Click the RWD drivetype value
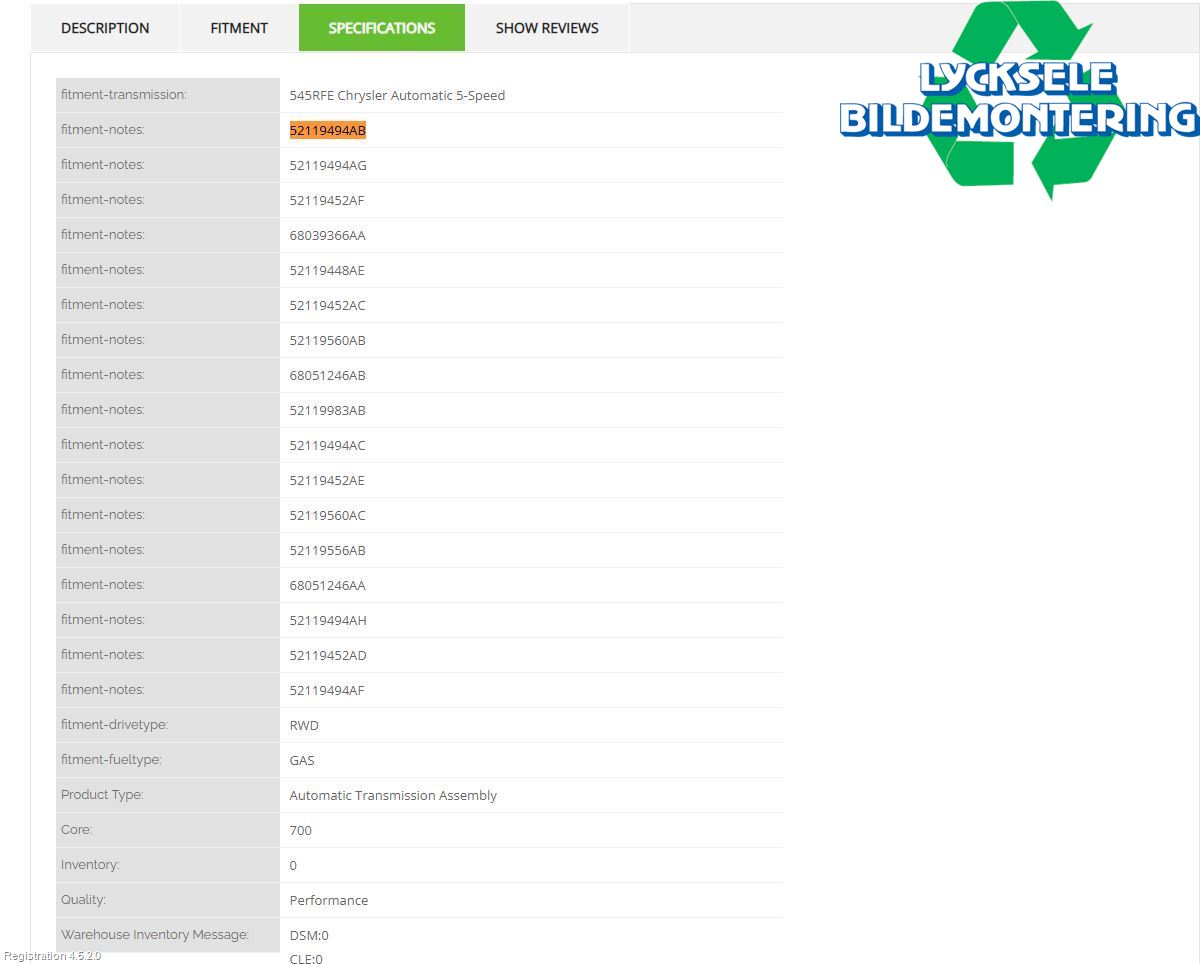The width and height of the screenshot is (1200, 964). pos(304,725)
